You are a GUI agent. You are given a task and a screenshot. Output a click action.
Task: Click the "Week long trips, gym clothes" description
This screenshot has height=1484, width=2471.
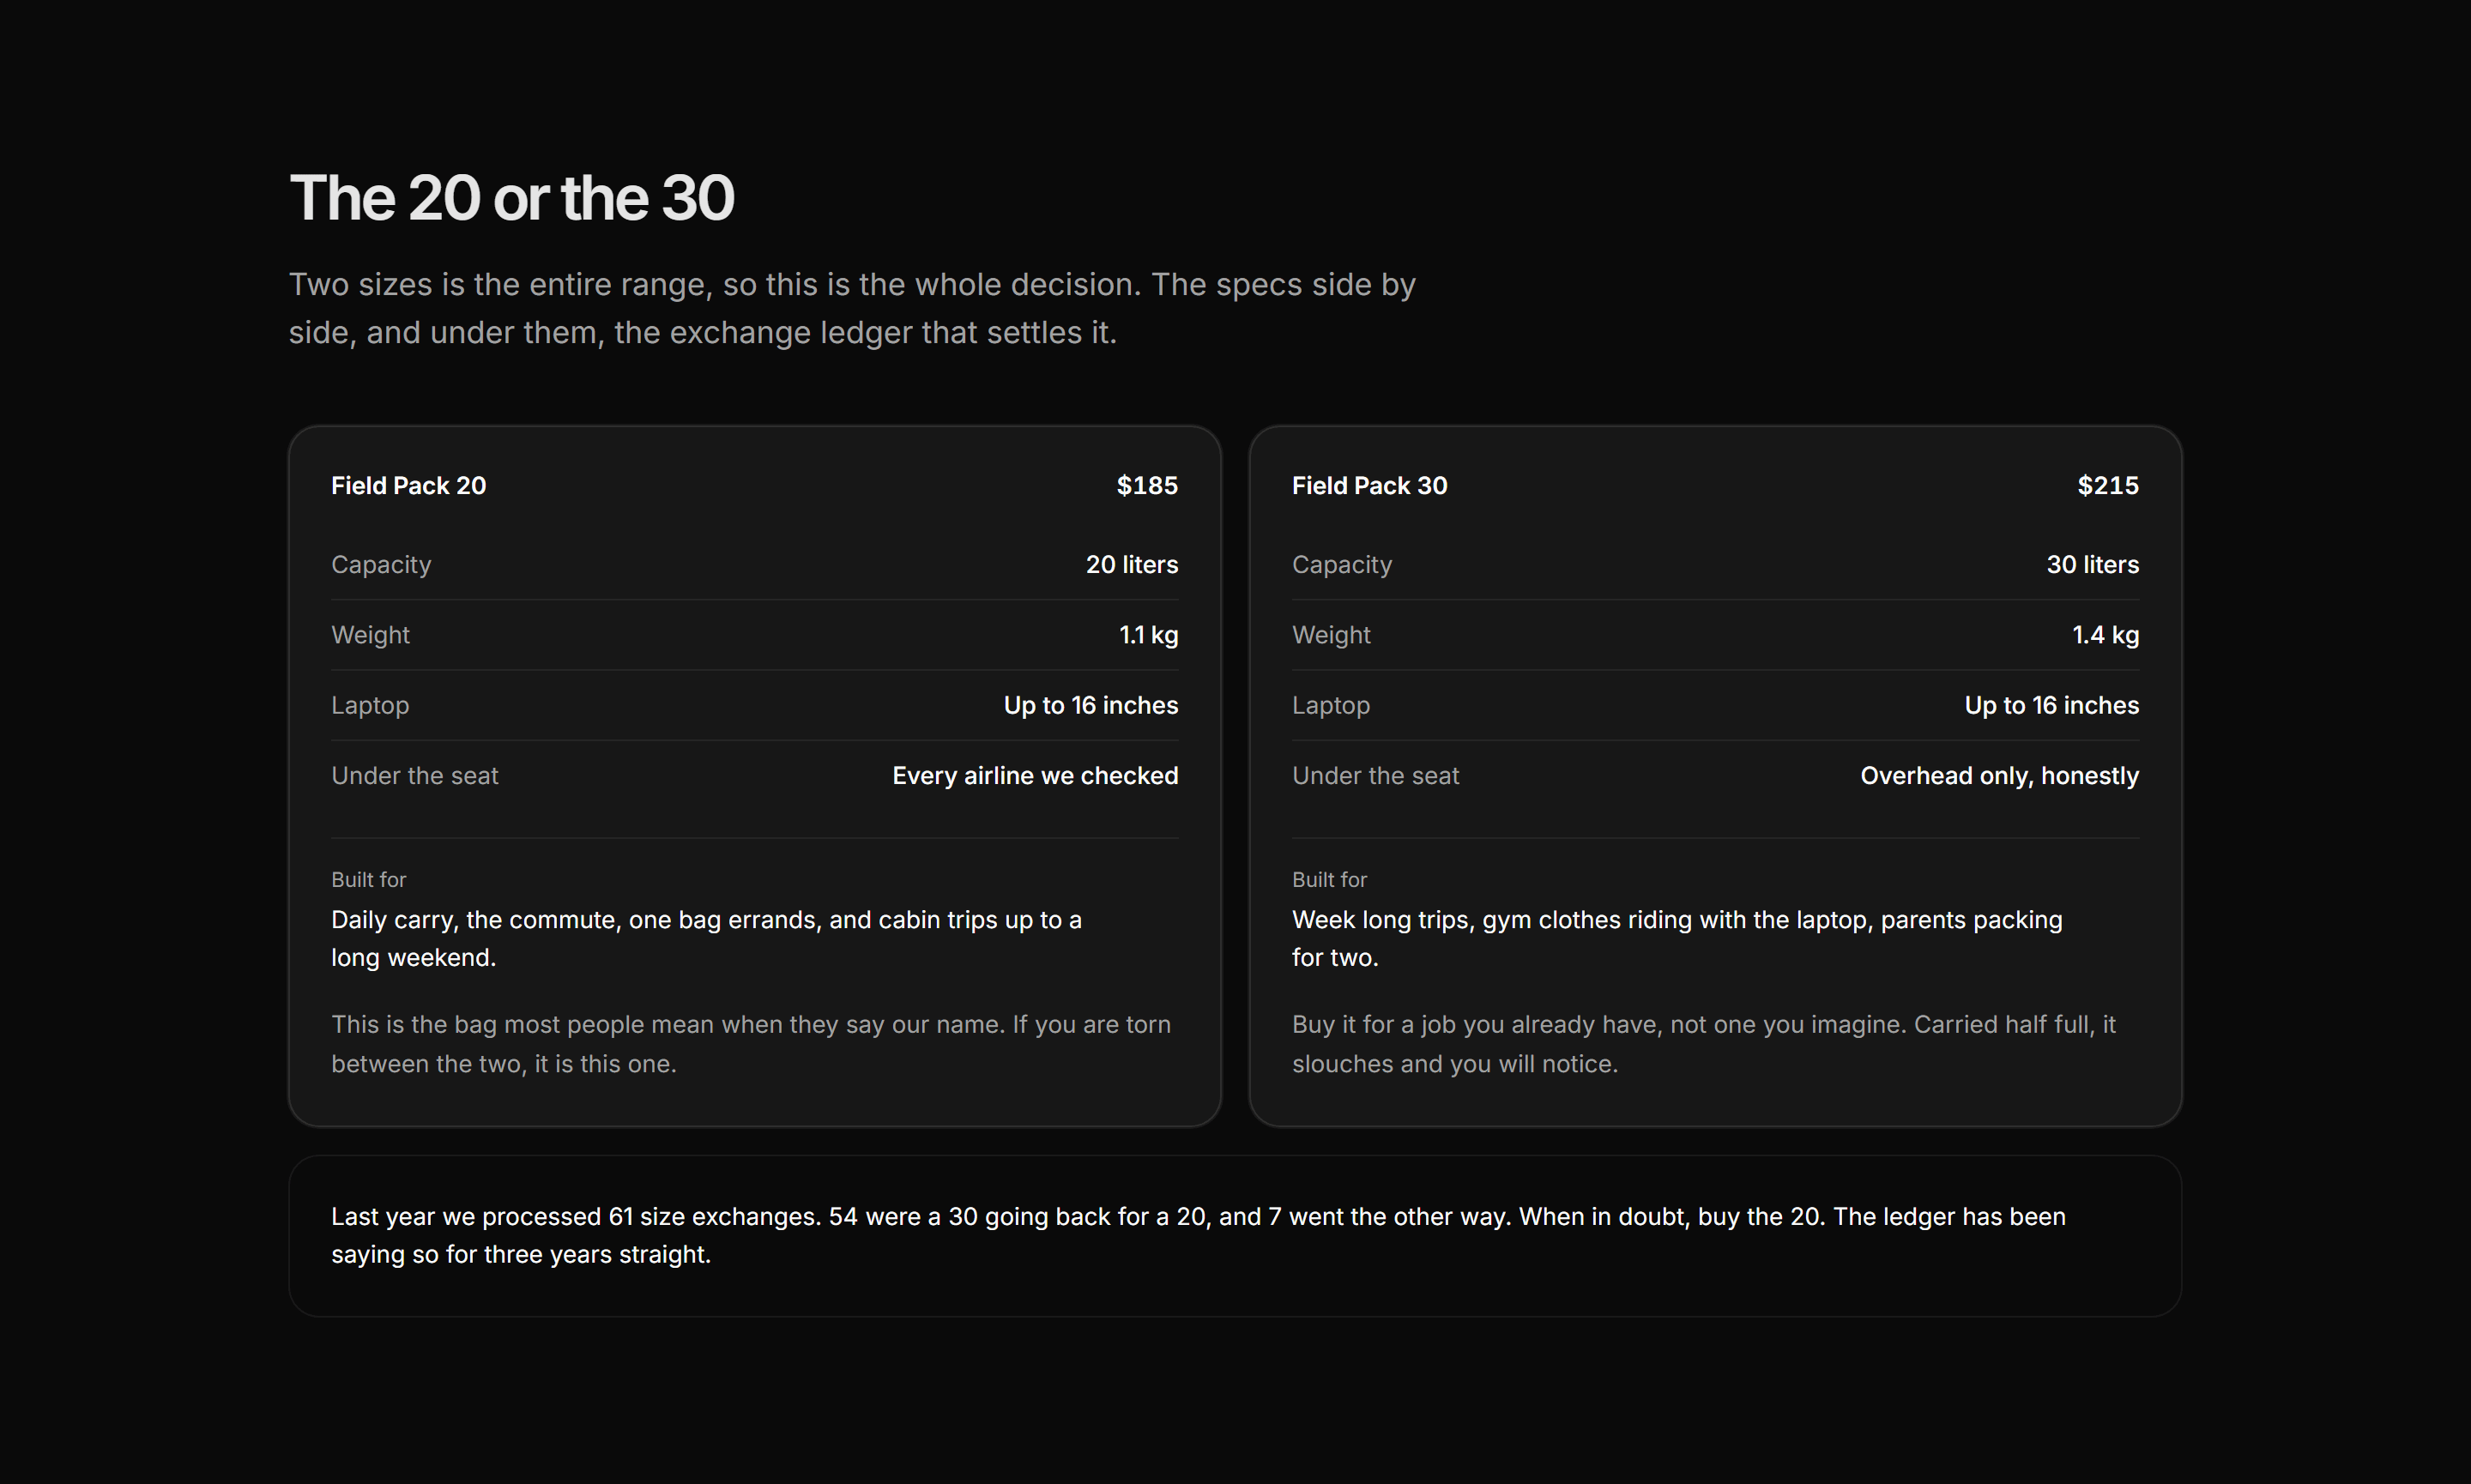pos(1677,938)
